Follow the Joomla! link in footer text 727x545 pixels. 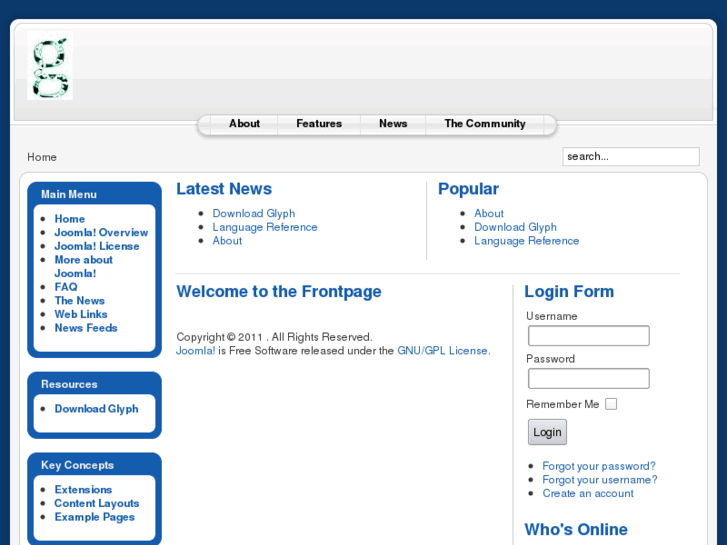pyautogui.click(x=195, y=351)
